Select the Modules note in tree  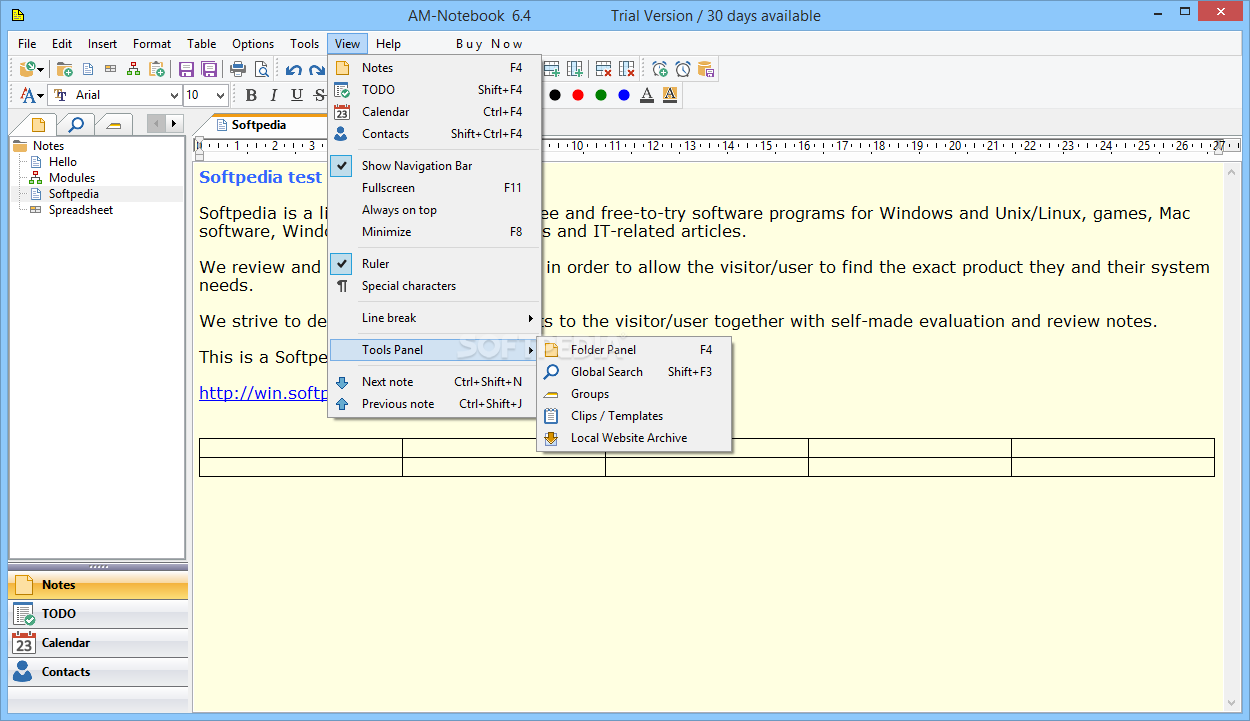[71, 178]
